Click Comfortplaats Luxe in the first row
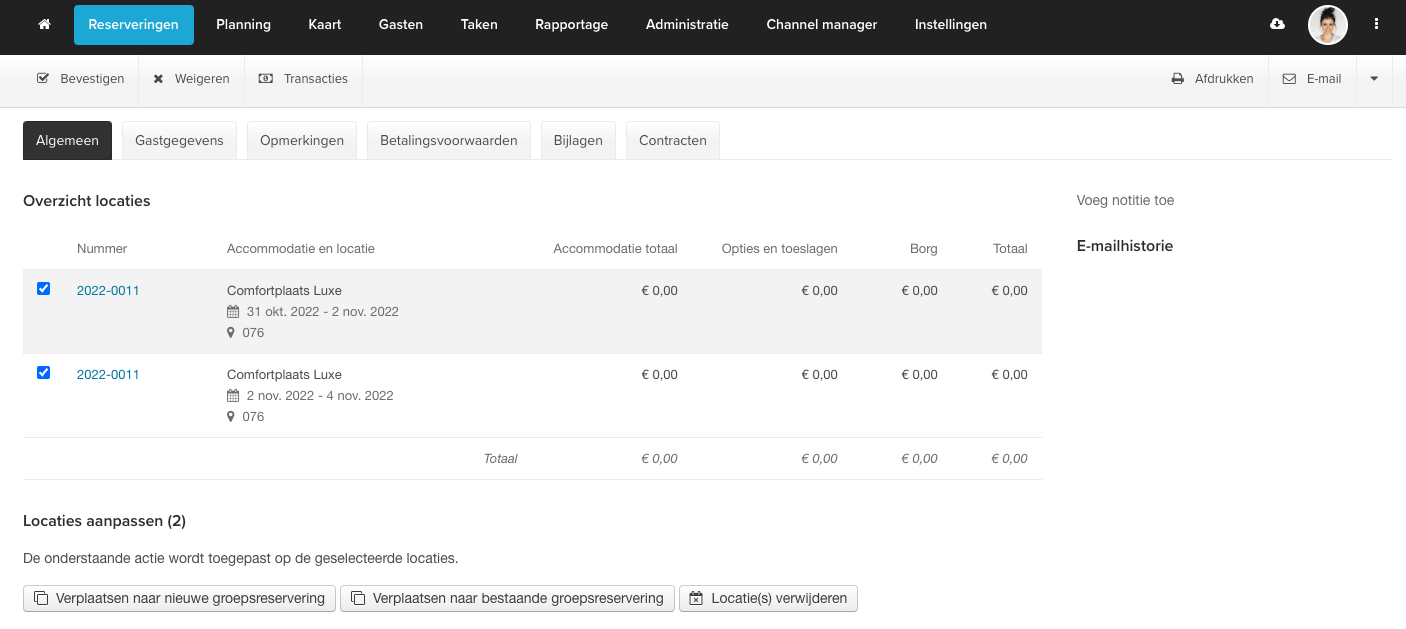Image resolution: width=1406 pixels, height=629 pixels. point(284,291)
